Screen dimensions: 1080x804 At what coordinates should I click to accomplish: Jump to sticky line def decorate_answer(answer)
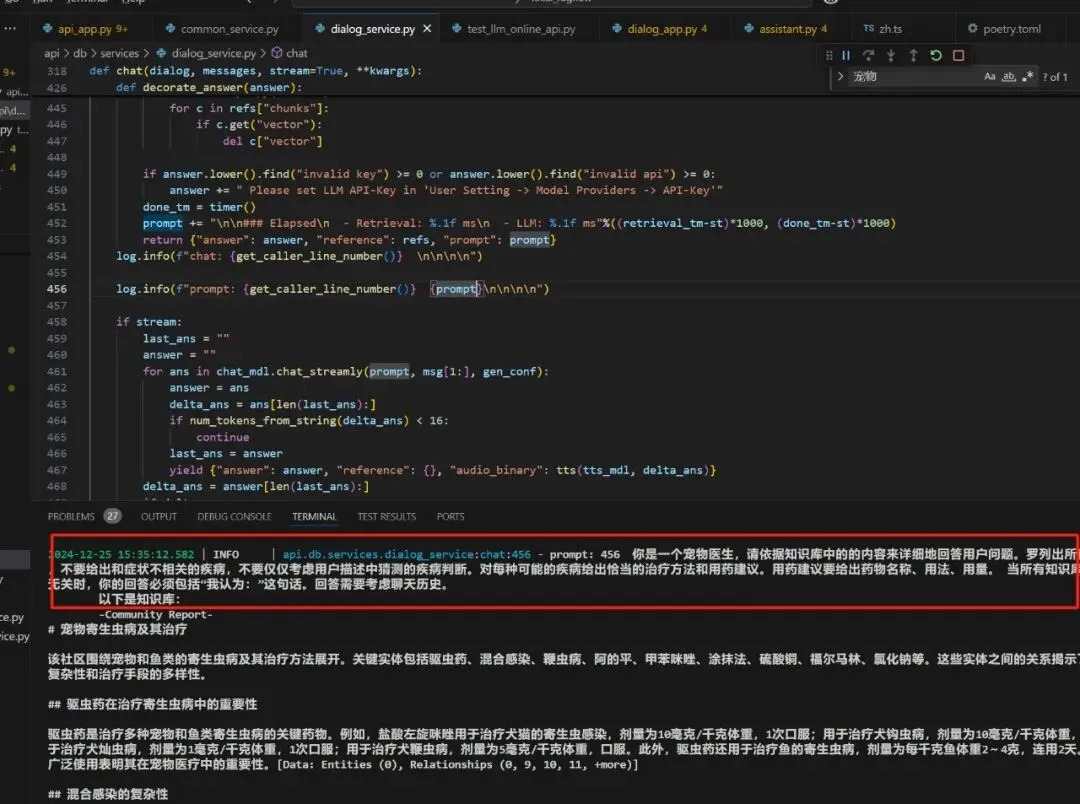(x=209, y=87)
